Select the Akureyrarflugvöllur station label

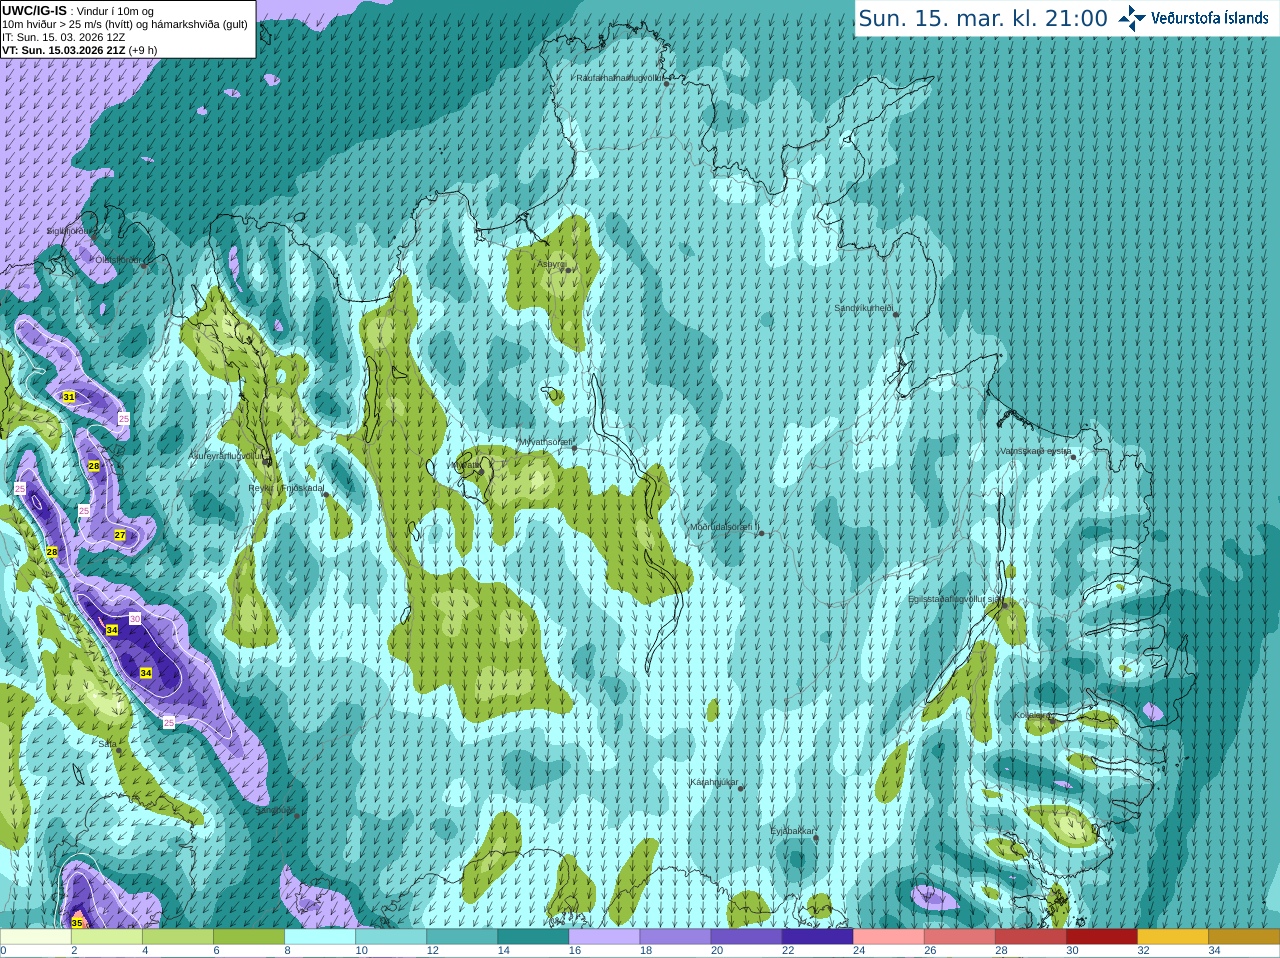tap(226, 455)
